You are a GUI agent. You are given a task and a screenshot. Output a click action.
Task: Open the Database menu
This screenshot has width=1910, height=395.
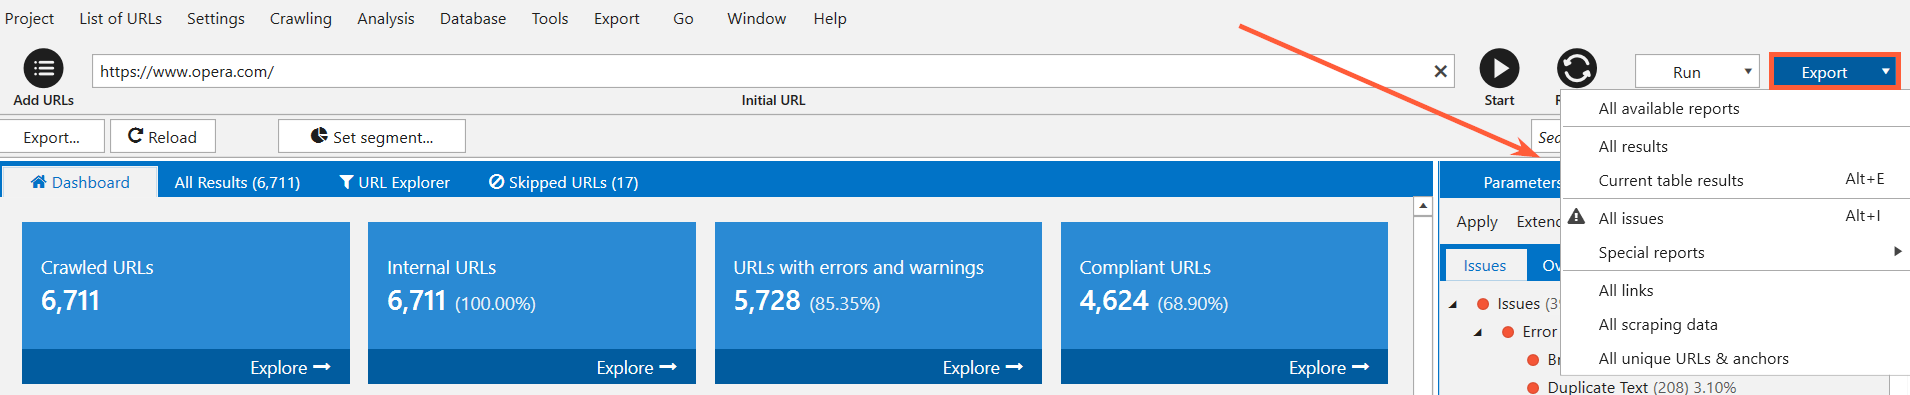[x=472, y=18]
